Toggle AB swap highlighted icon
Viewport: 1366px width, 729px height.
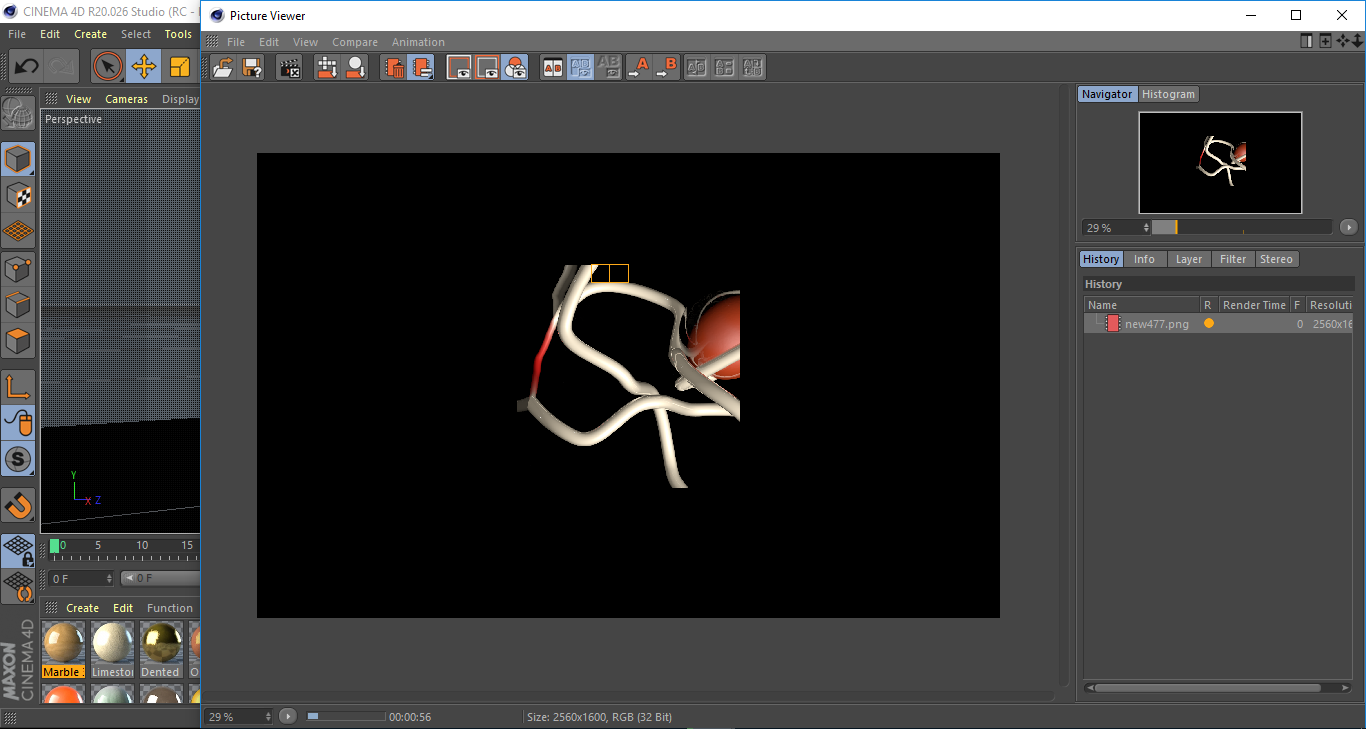[x=580, y=68]
